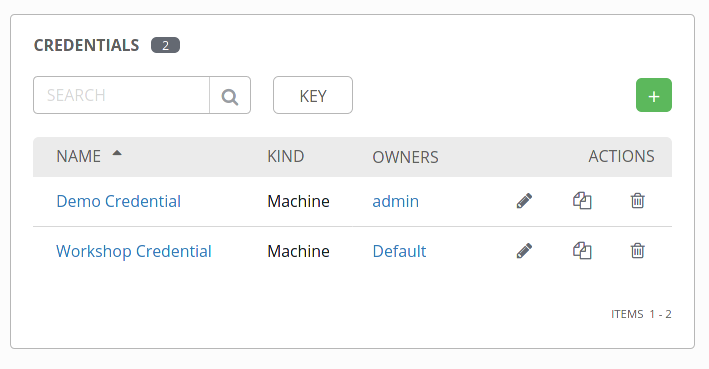Open the KEY search help
Screen dimensions: 709x369
pos(313,95)
